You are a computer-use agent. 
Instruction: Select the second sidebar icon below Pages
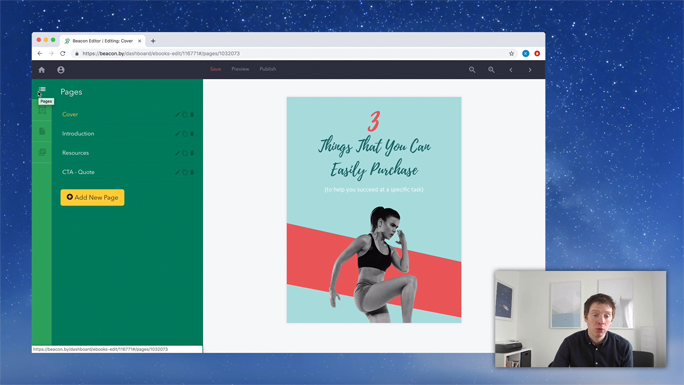[42, 110]
